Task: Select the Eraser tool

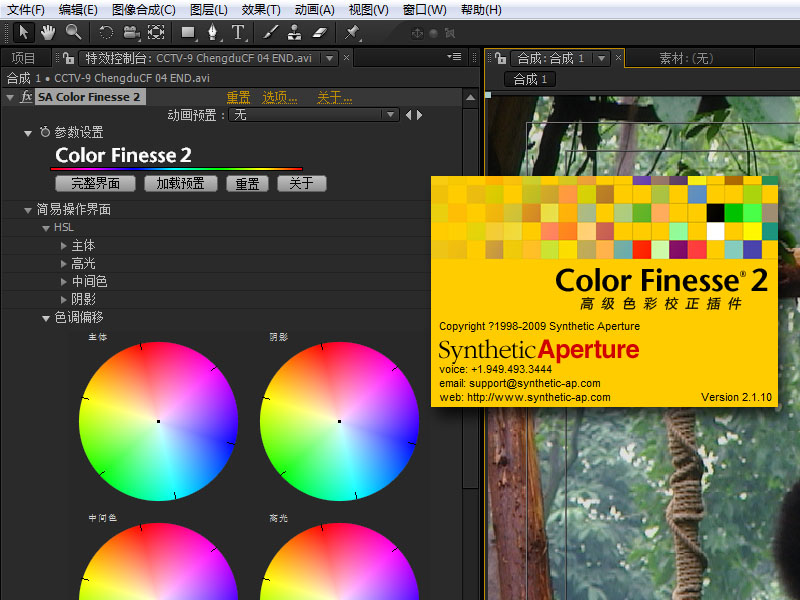Action: [319, 33]
